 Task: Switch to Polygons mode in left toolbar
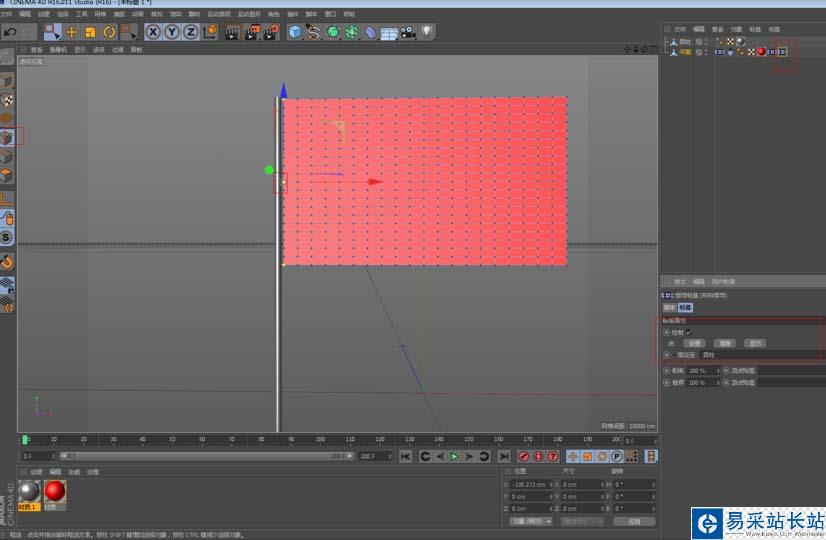(7, 175)
